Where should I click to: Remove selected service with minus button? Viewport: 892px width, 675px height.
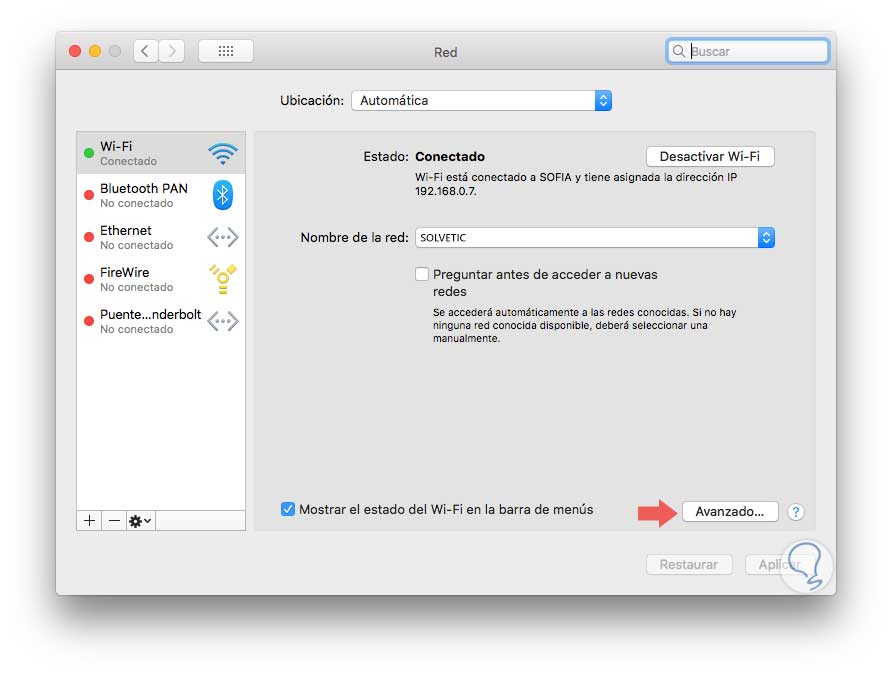[x=114, y=521]
